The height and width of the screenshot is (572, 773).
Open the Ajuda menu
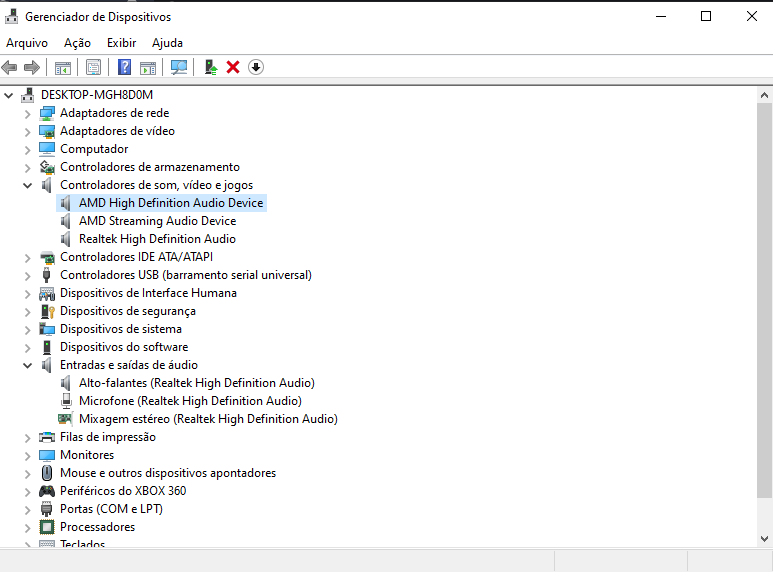tap(167, 43)
